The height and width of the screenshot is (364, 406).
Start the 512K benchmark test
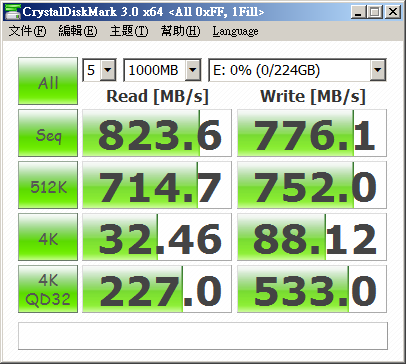(x=48, y=185)
